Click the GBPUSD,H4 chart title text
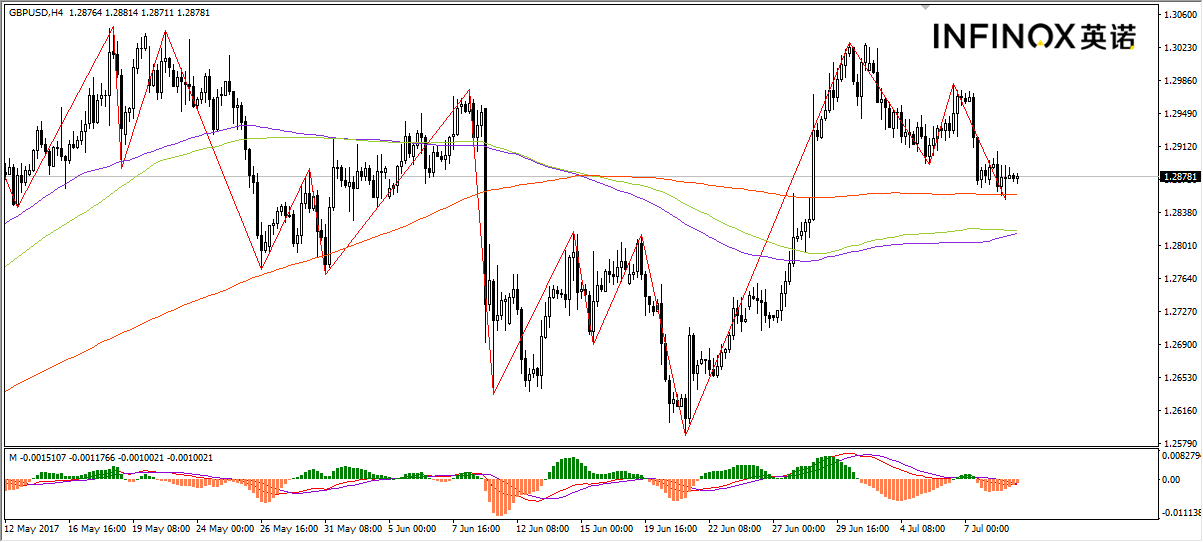 pyautogui.click(x=35, y=11)
